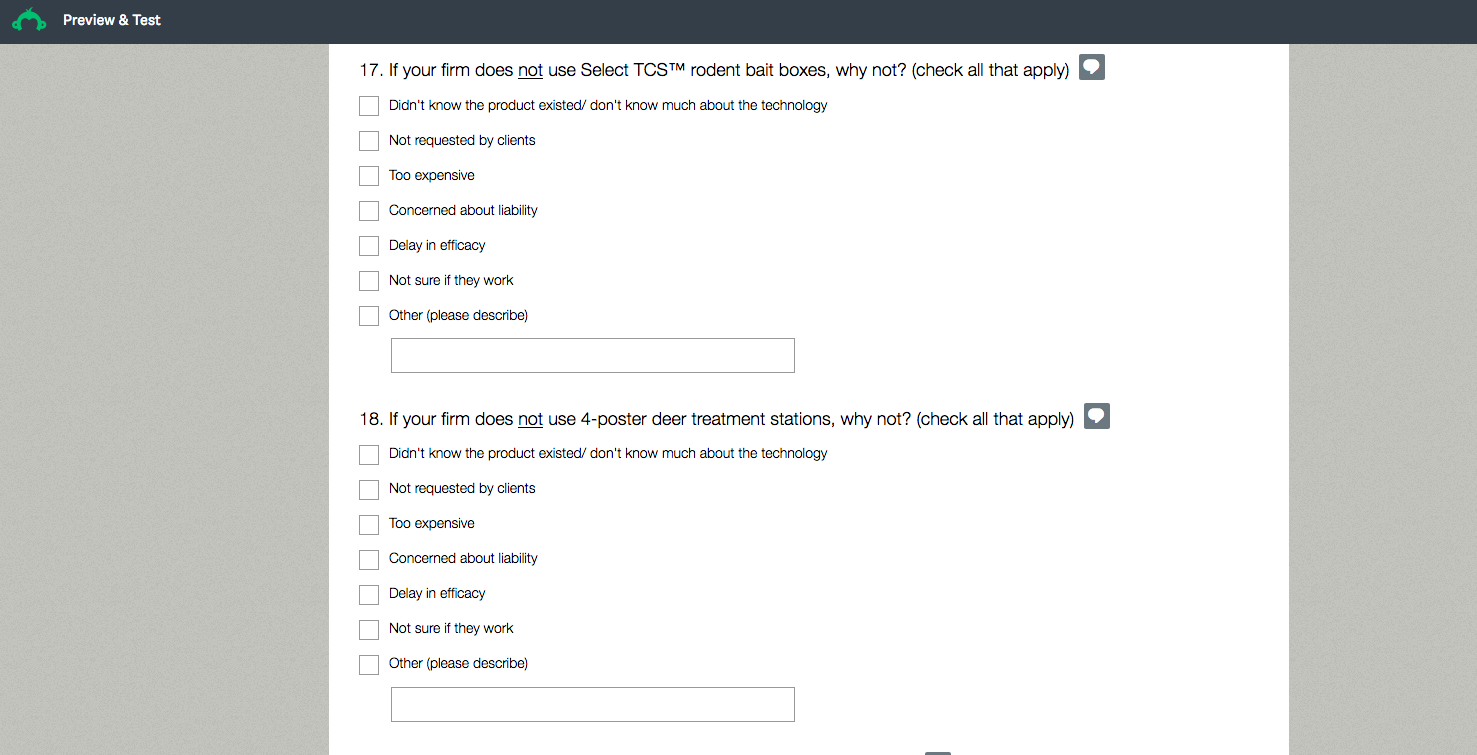
Task: Click the Other description field for question 17
Action: [x=592, y=356]
